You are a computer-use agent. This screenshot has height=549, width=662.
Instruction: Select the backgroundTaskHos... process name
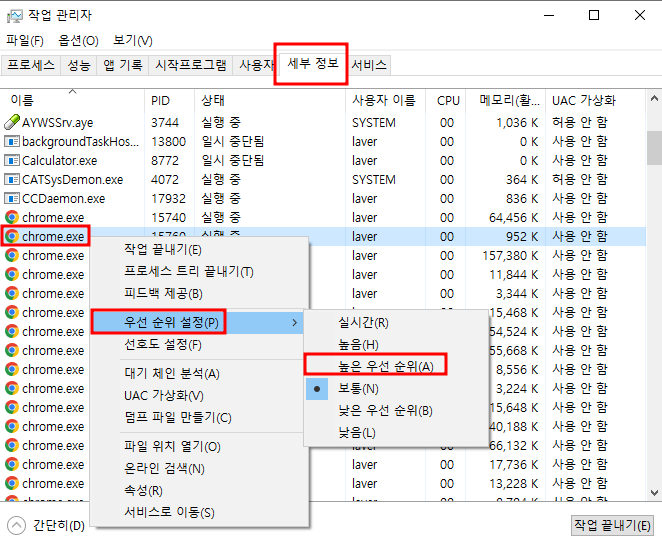(80, 141)
